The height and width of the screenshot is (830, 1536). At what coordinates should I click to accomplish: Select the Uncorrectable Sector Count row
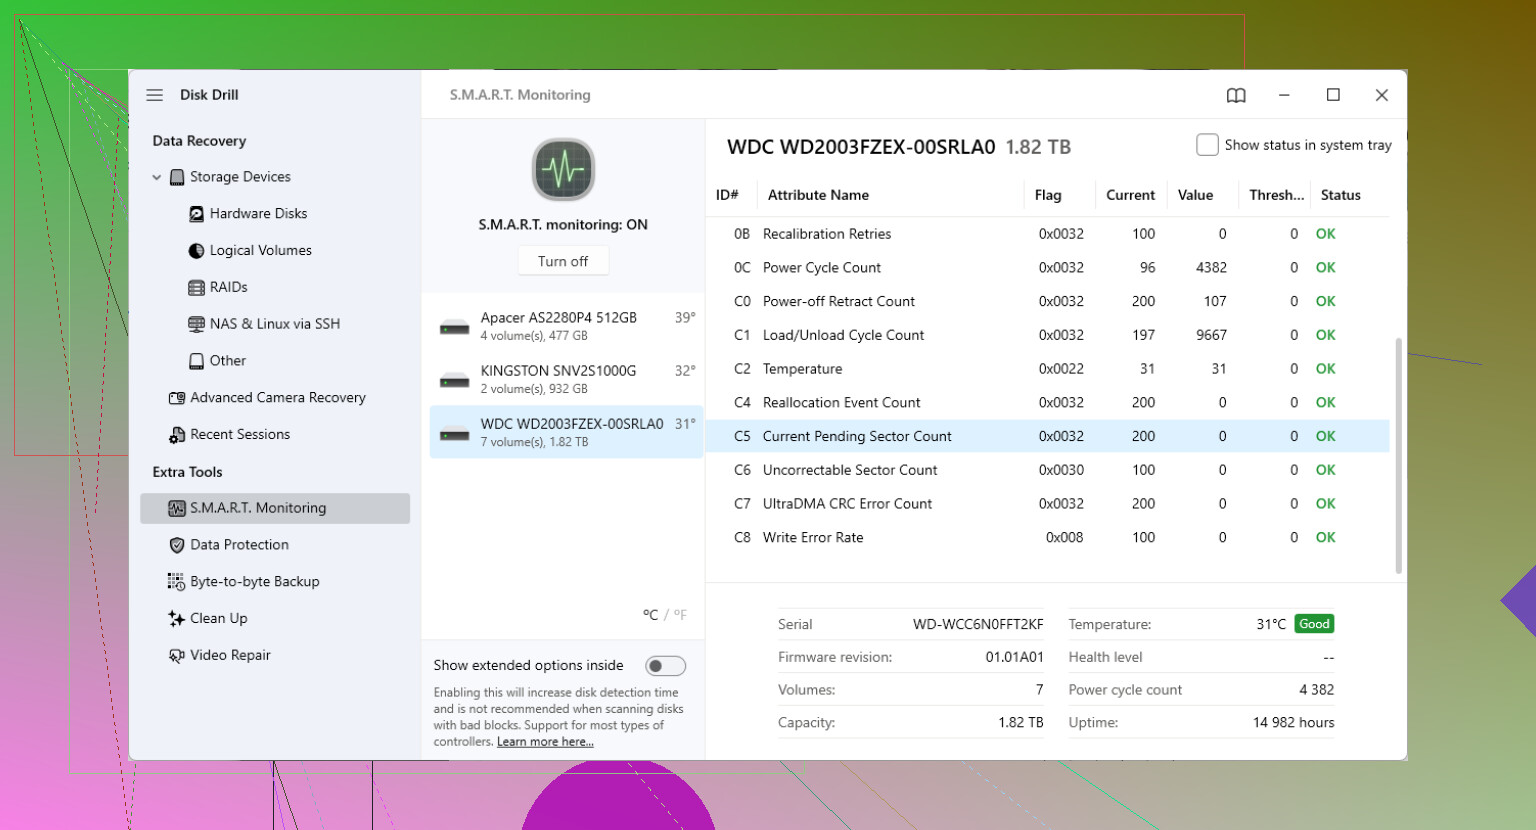click(x=1048, y=470)
